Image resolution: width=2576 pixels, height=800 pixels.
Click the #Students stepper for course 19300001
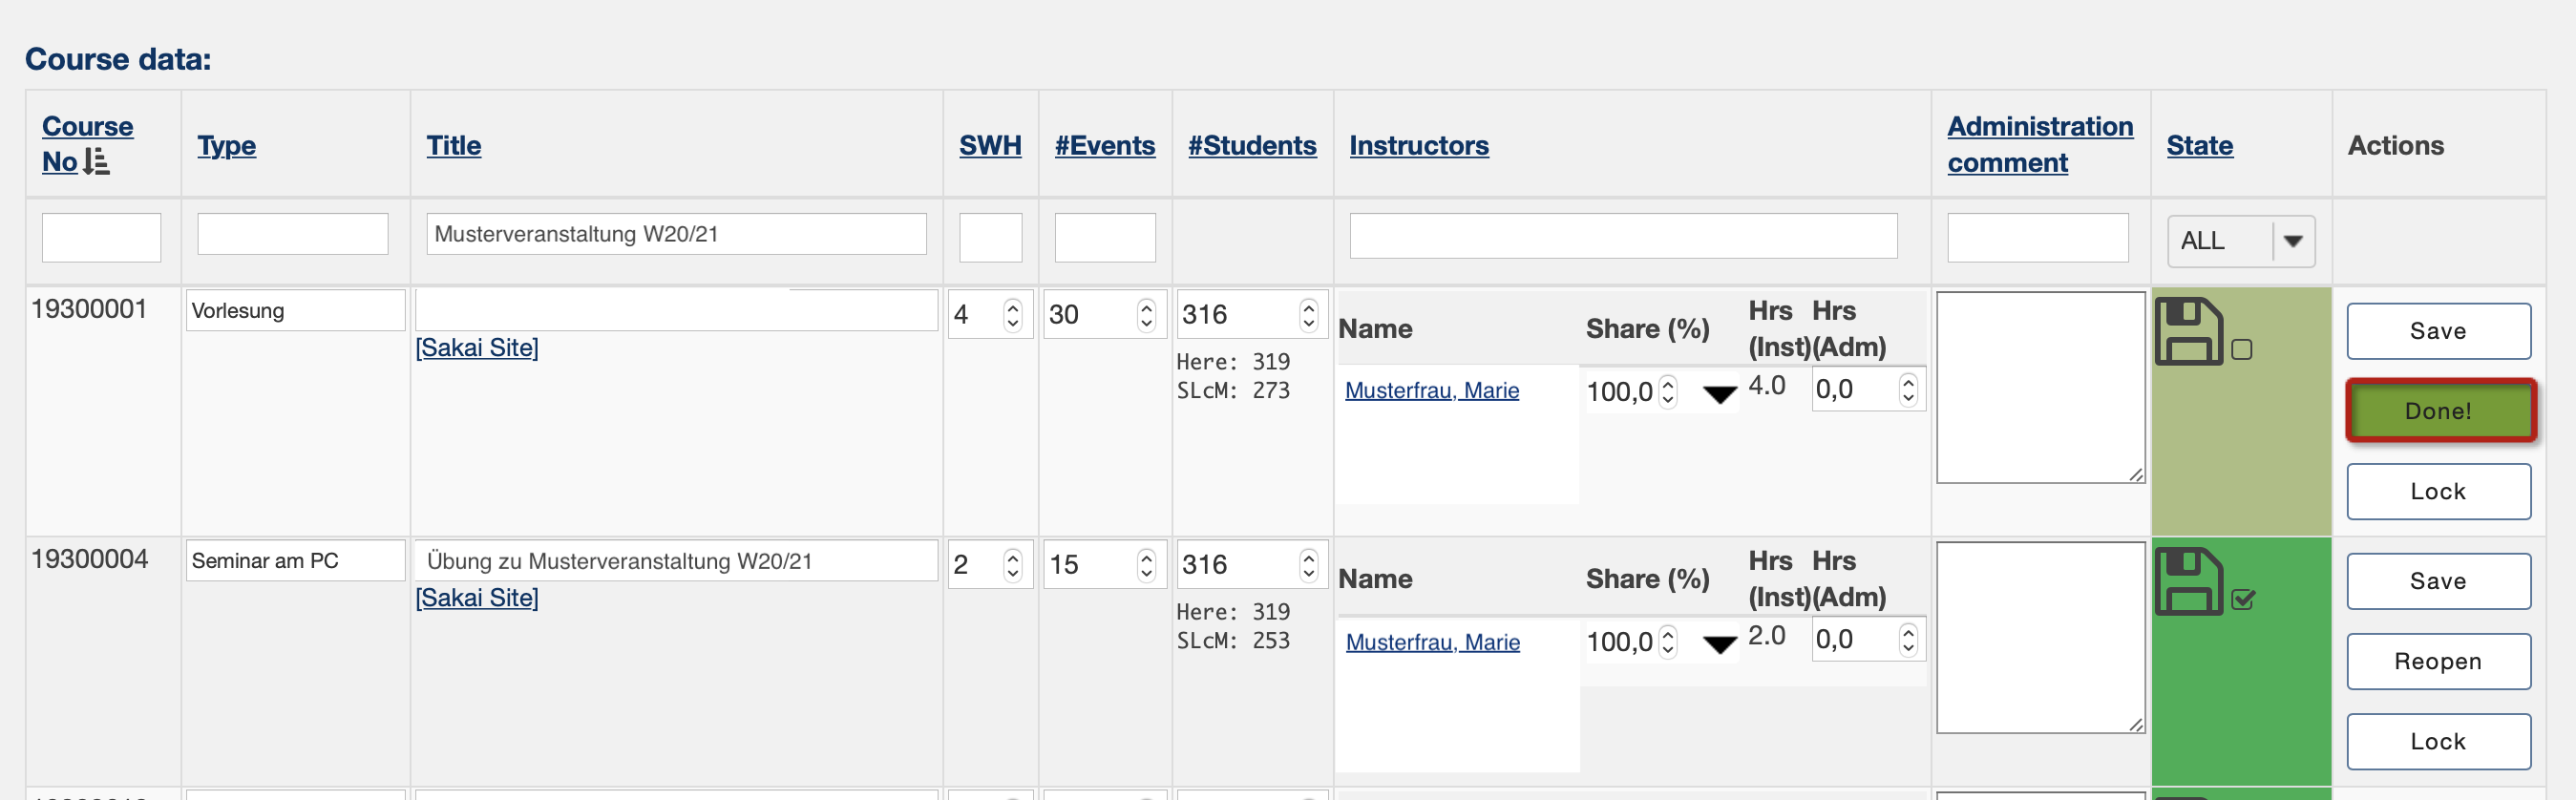point(1308,314)
